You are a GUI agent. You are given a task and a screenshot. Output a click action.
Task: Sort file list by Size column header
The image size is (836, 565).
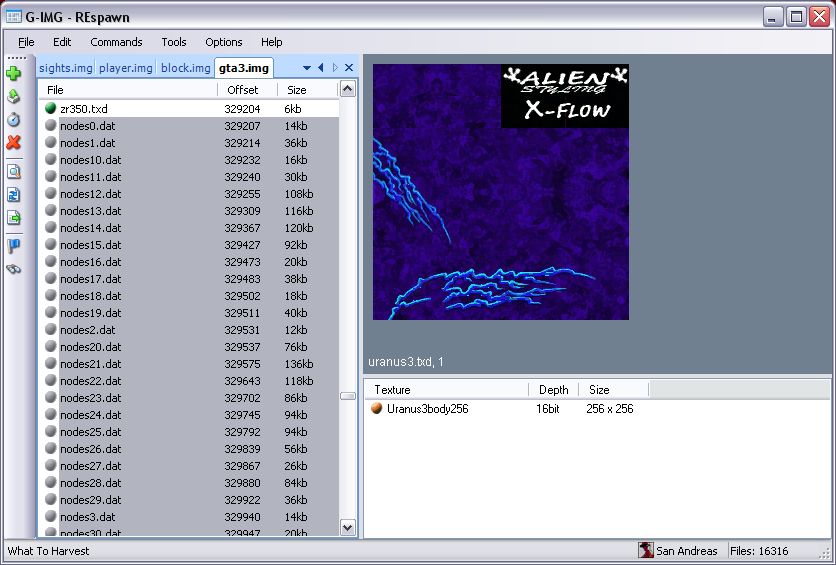coord(308,90)
